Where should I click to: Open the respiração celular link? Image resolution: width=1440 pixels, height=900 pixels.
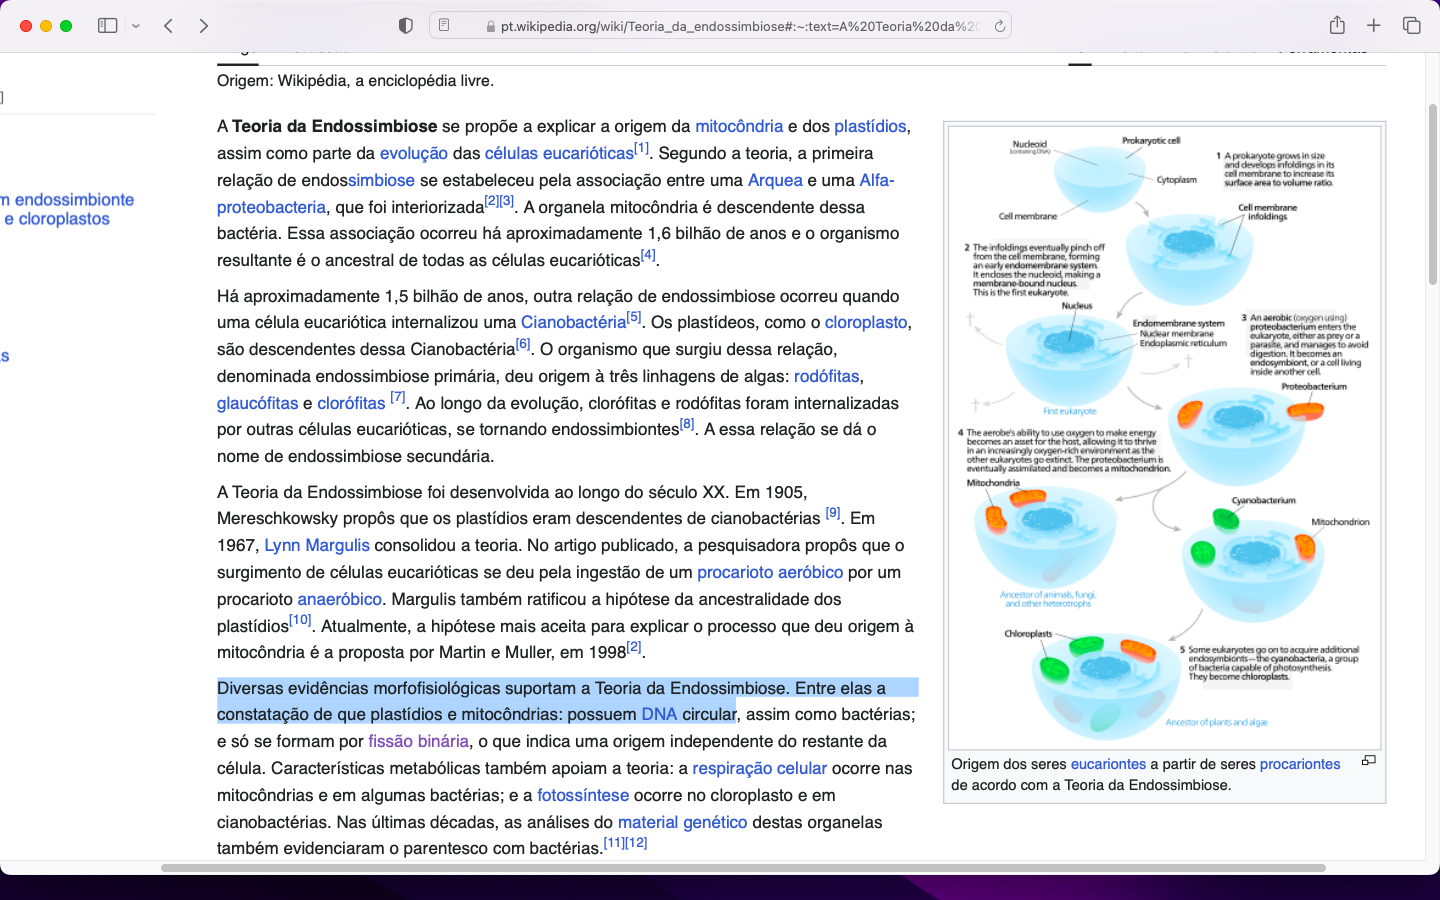point(759,768)
